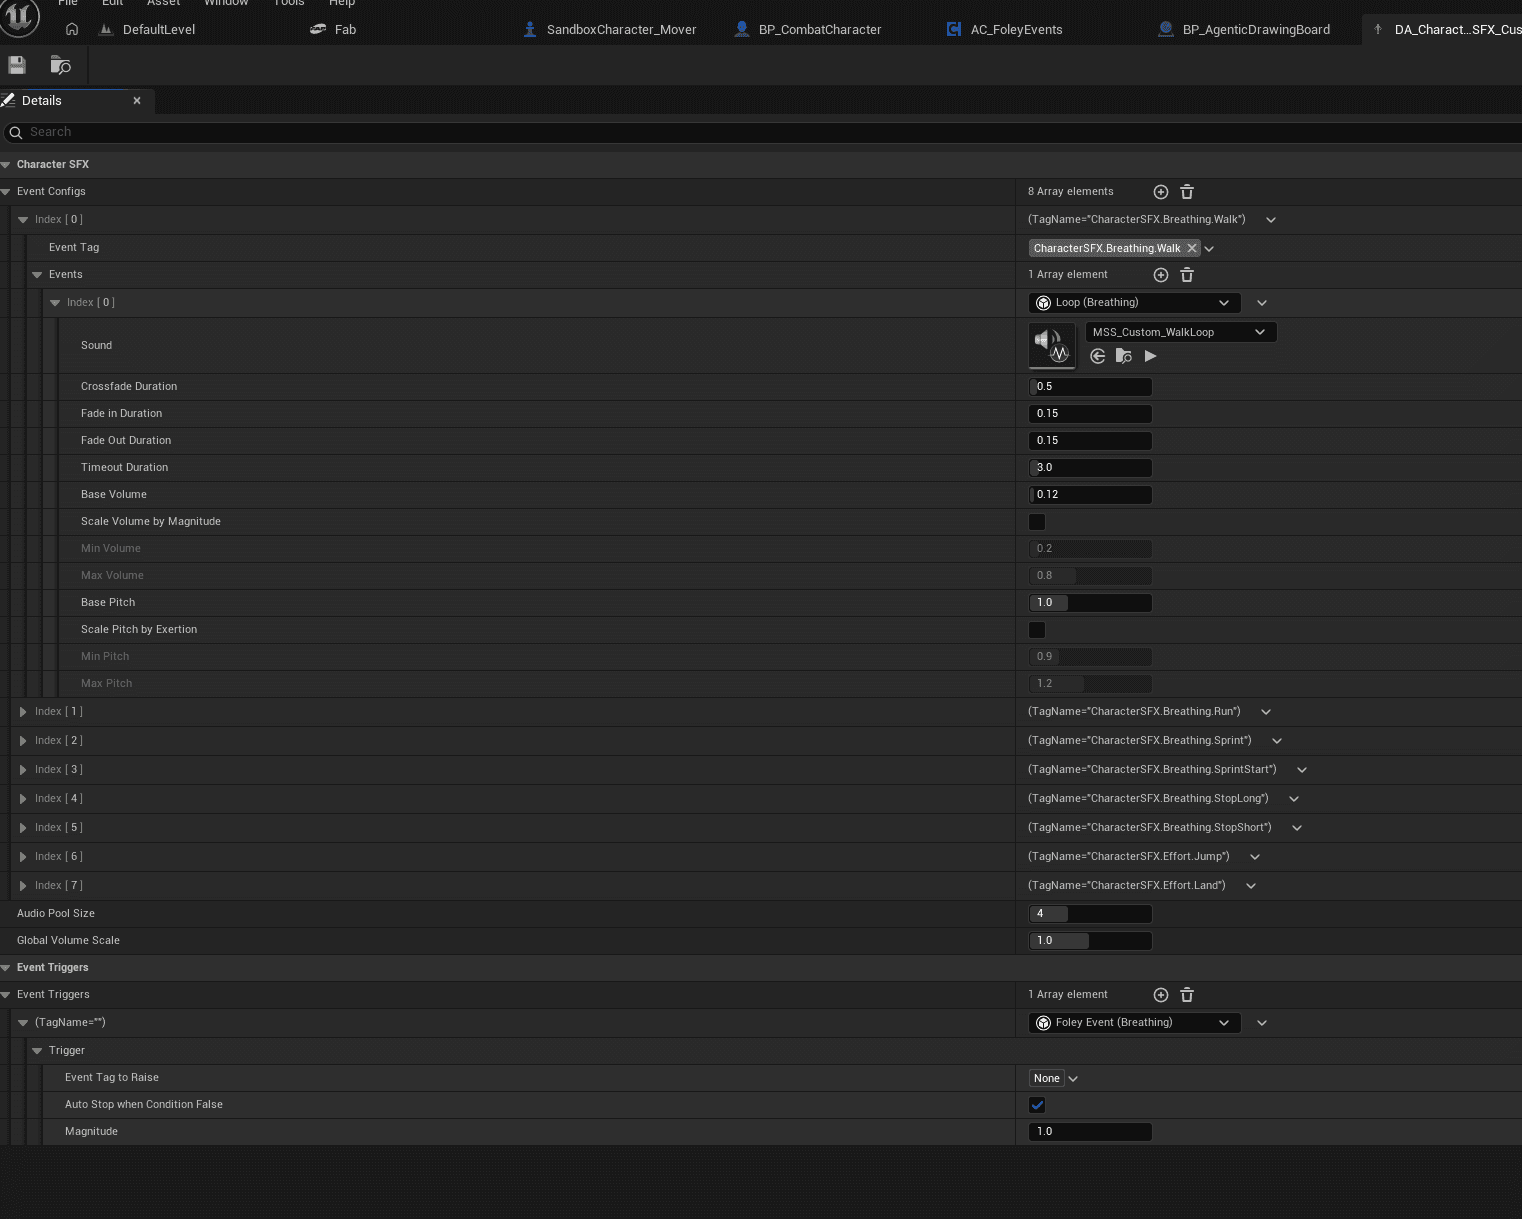Viewport: 1522px width, 1219px height.
Task: Open the Loop (Breathing) type dropdown
Action: 1134,303
